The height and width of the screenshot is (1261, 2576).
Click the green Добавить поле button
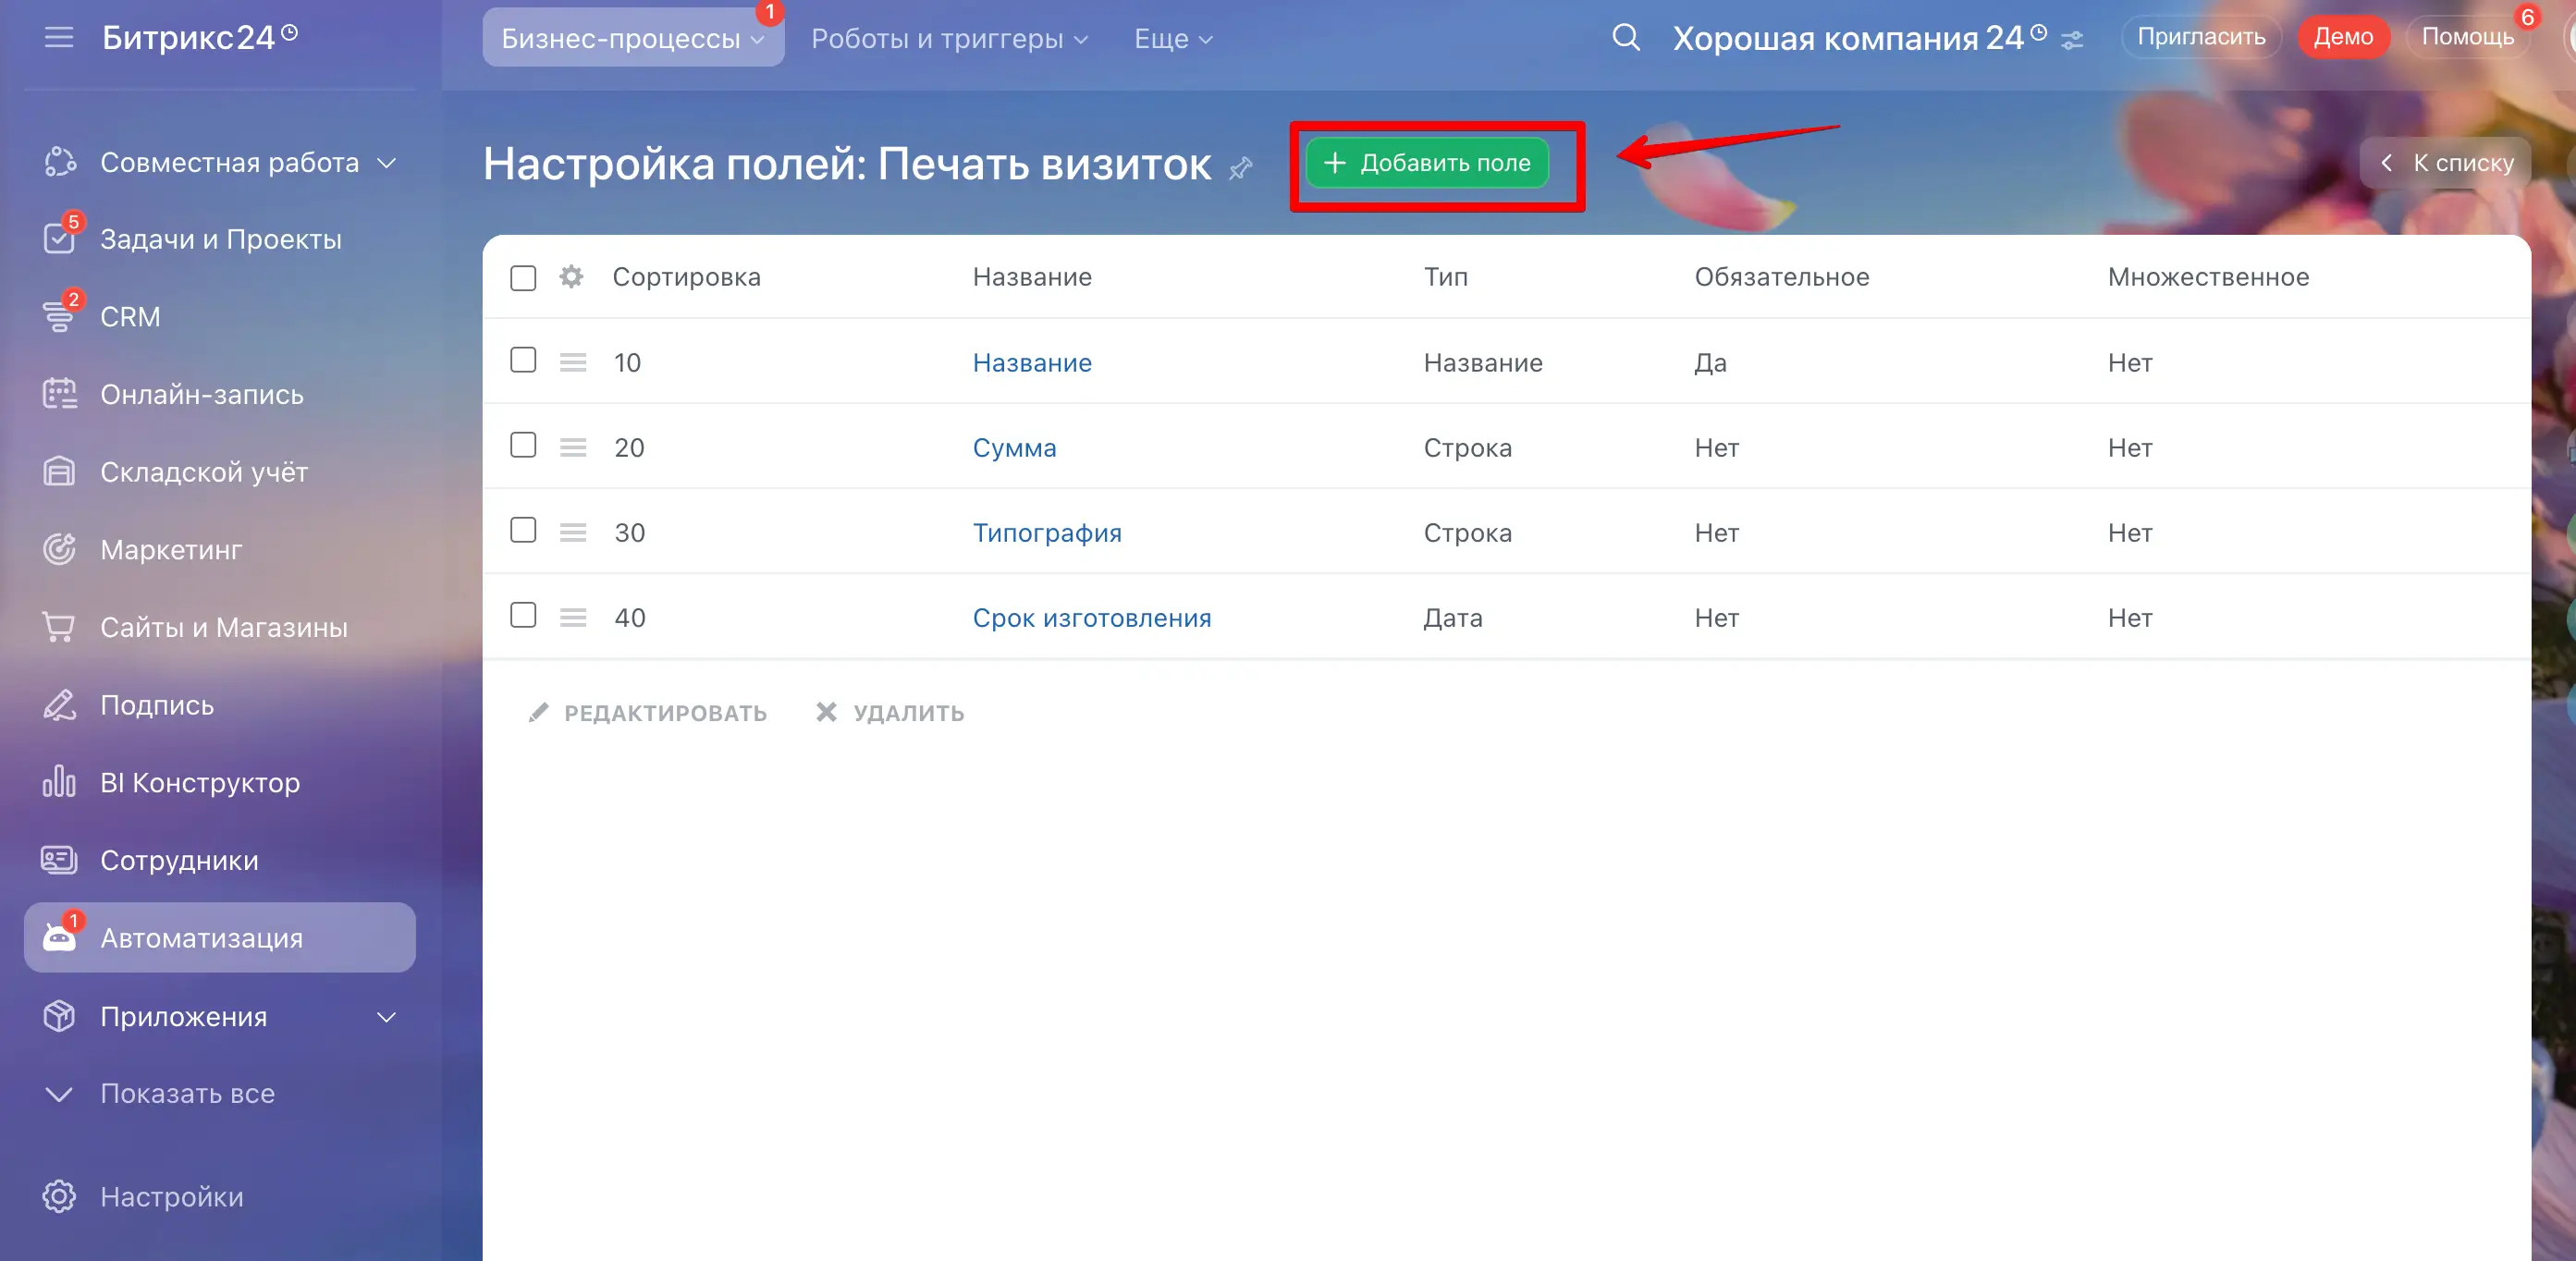tap(1427, 163)
